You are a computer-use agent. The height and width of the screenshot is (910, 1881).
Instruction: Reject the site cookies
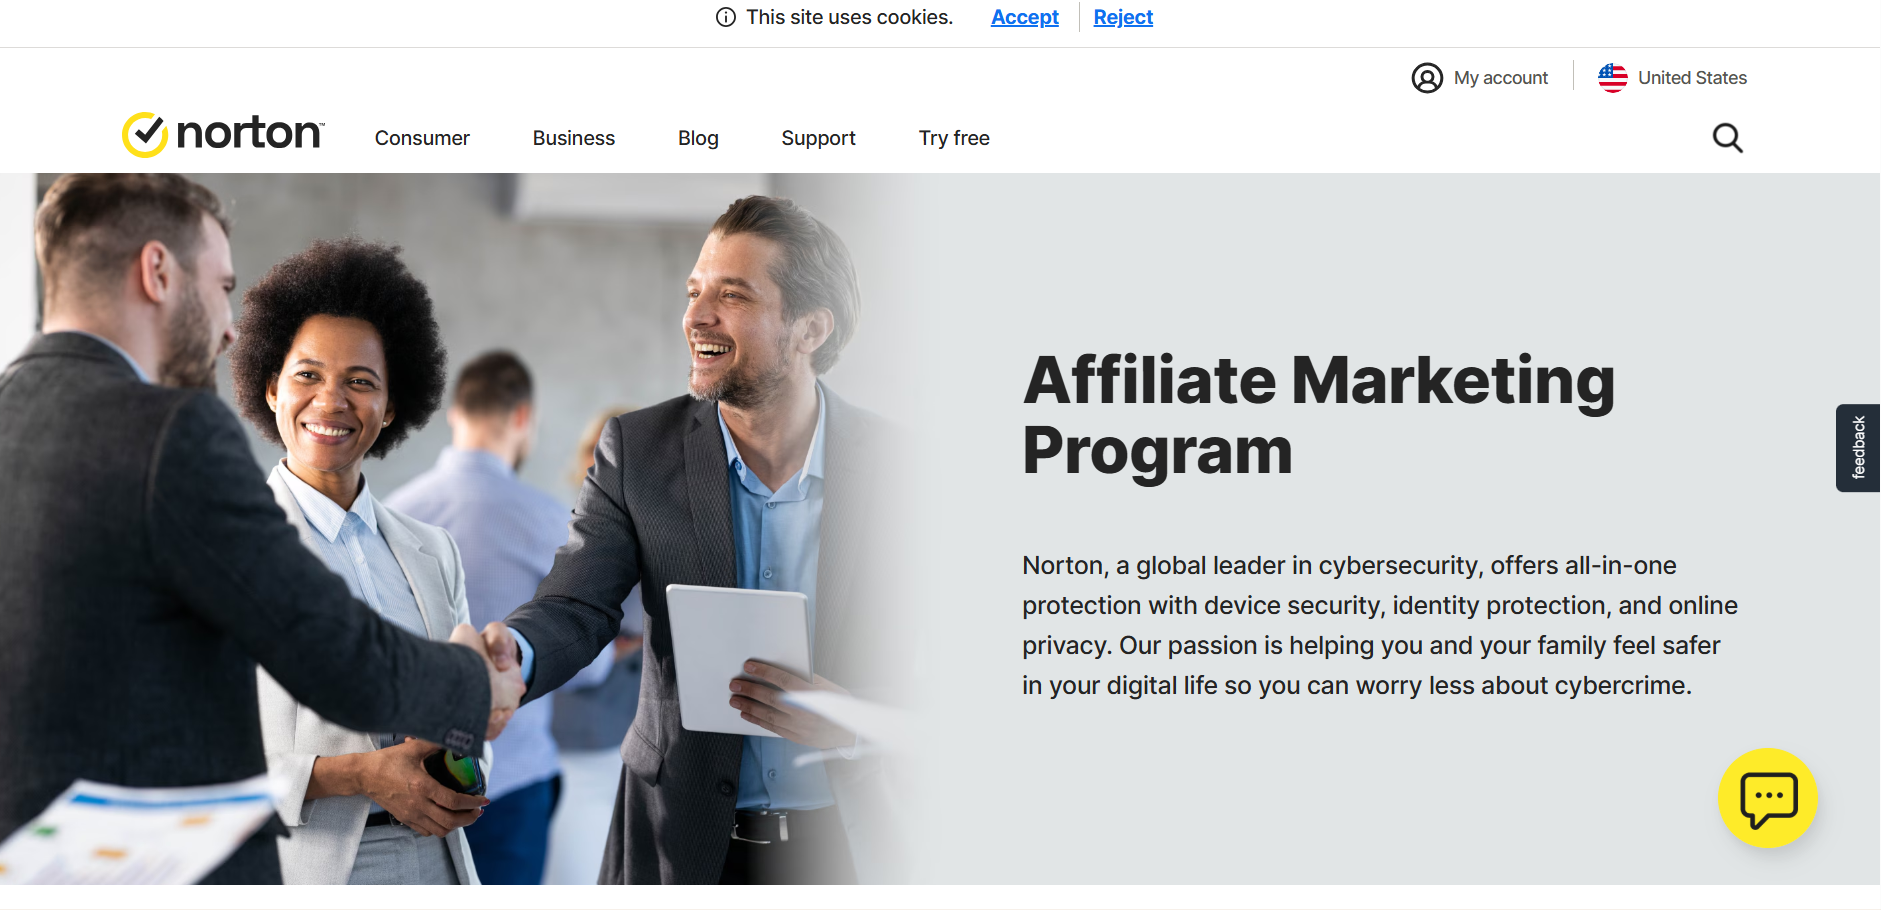click(x=1123, y=17)
